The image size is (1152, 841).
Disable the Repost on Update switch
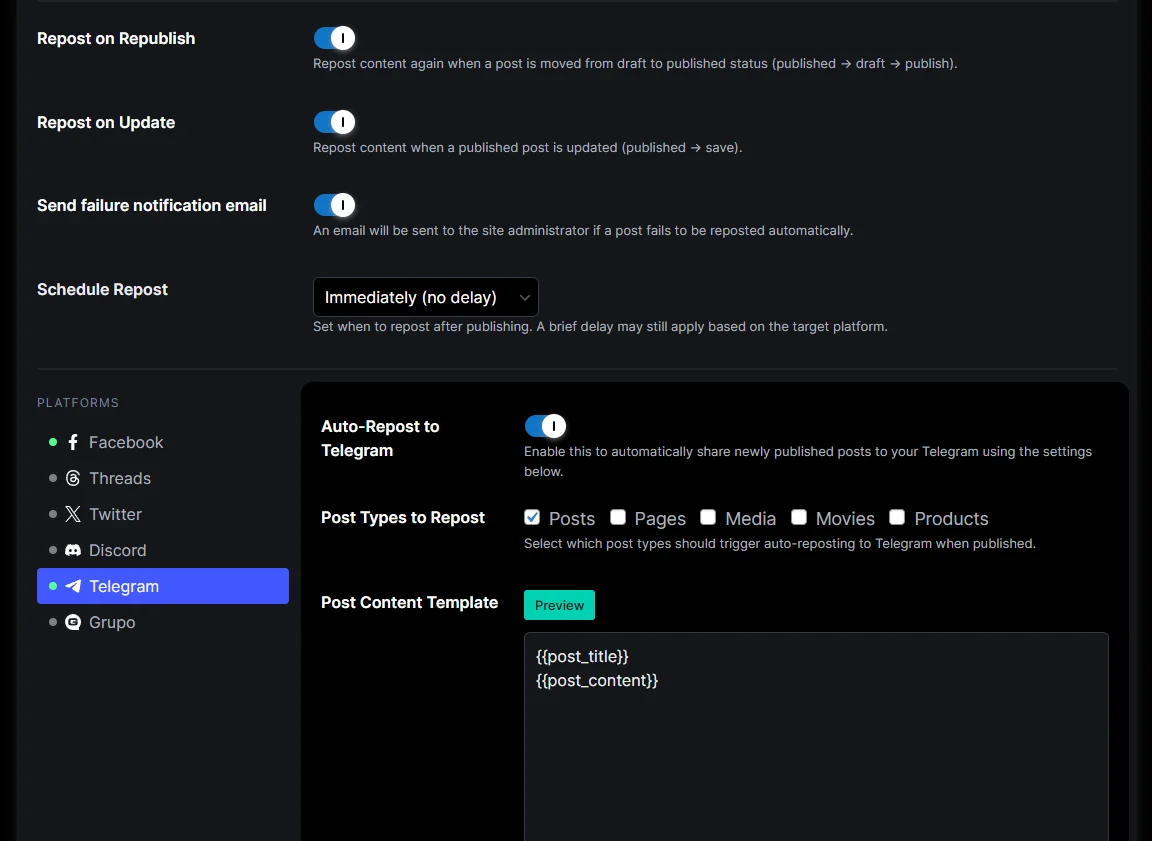tap(334, 122)
